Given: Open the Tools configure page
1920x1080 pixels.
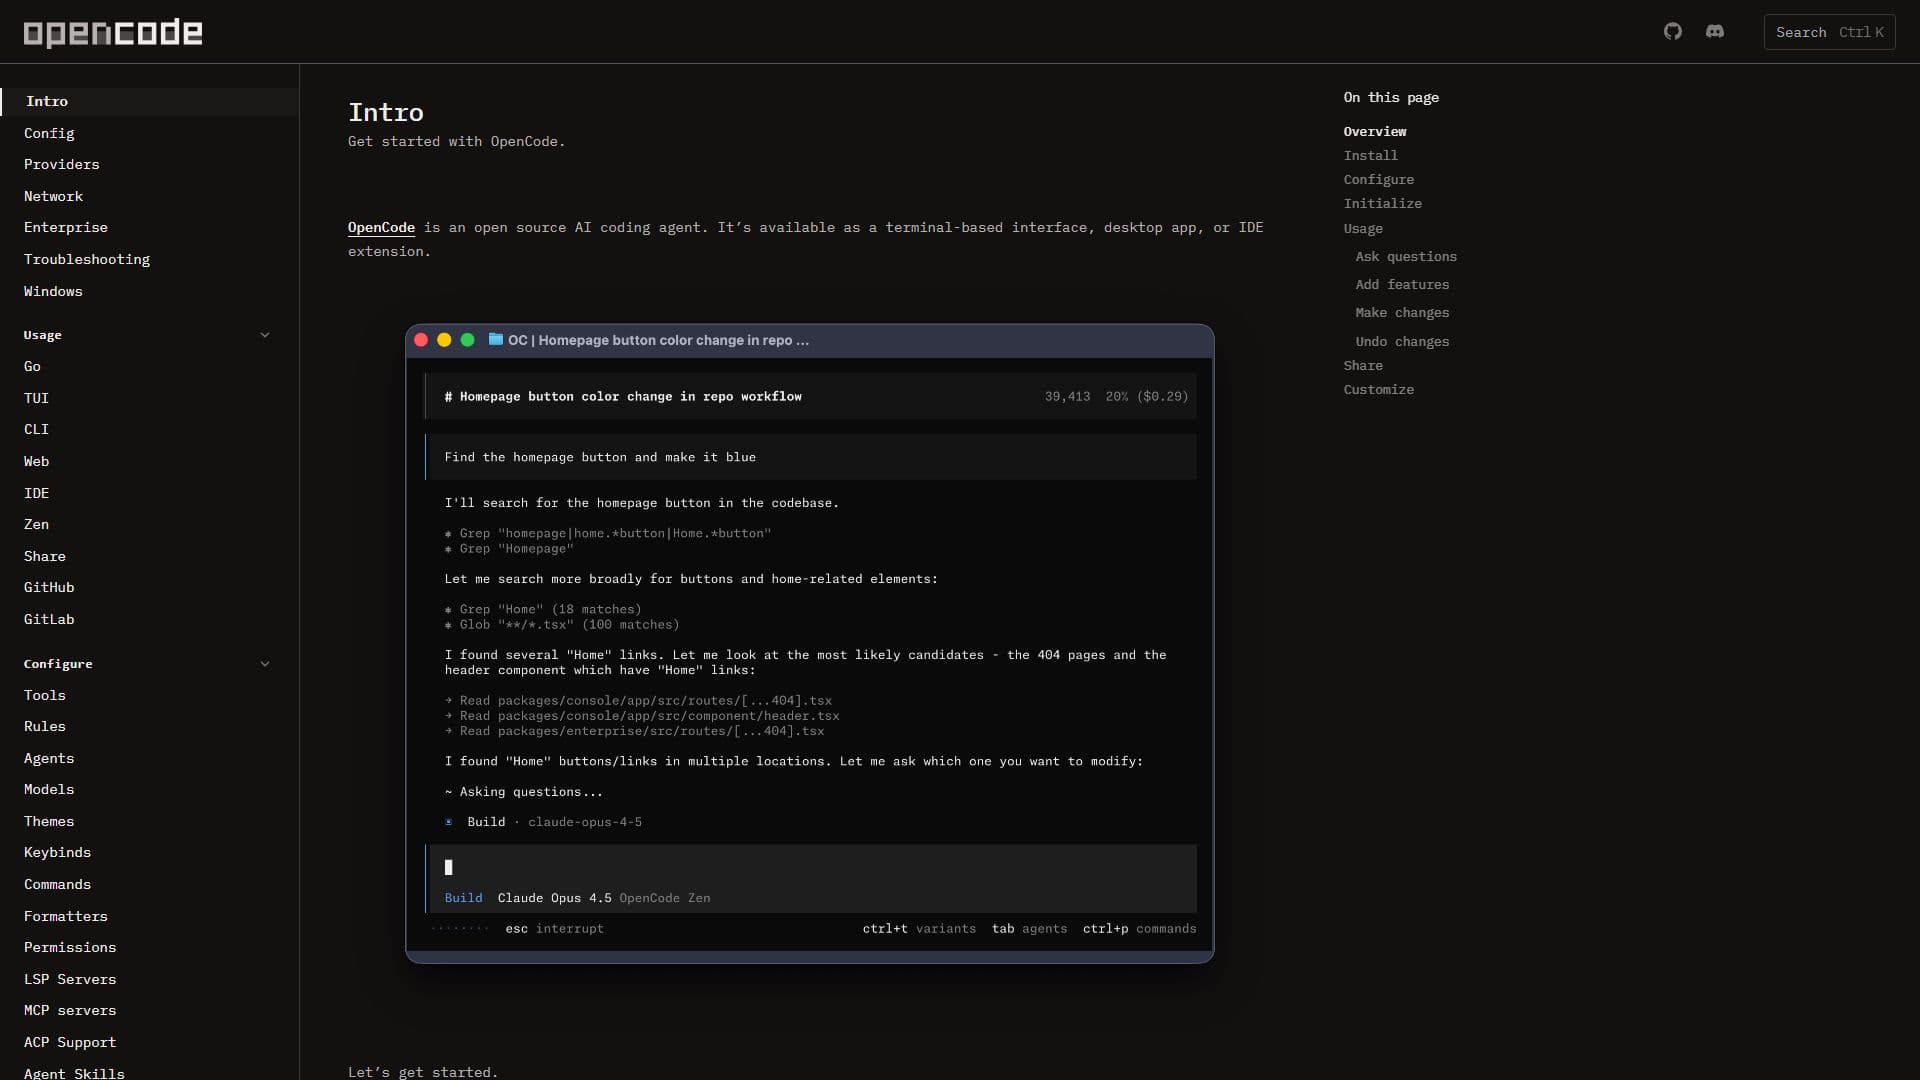Looking at the screenshot, I should pos(45,695).
